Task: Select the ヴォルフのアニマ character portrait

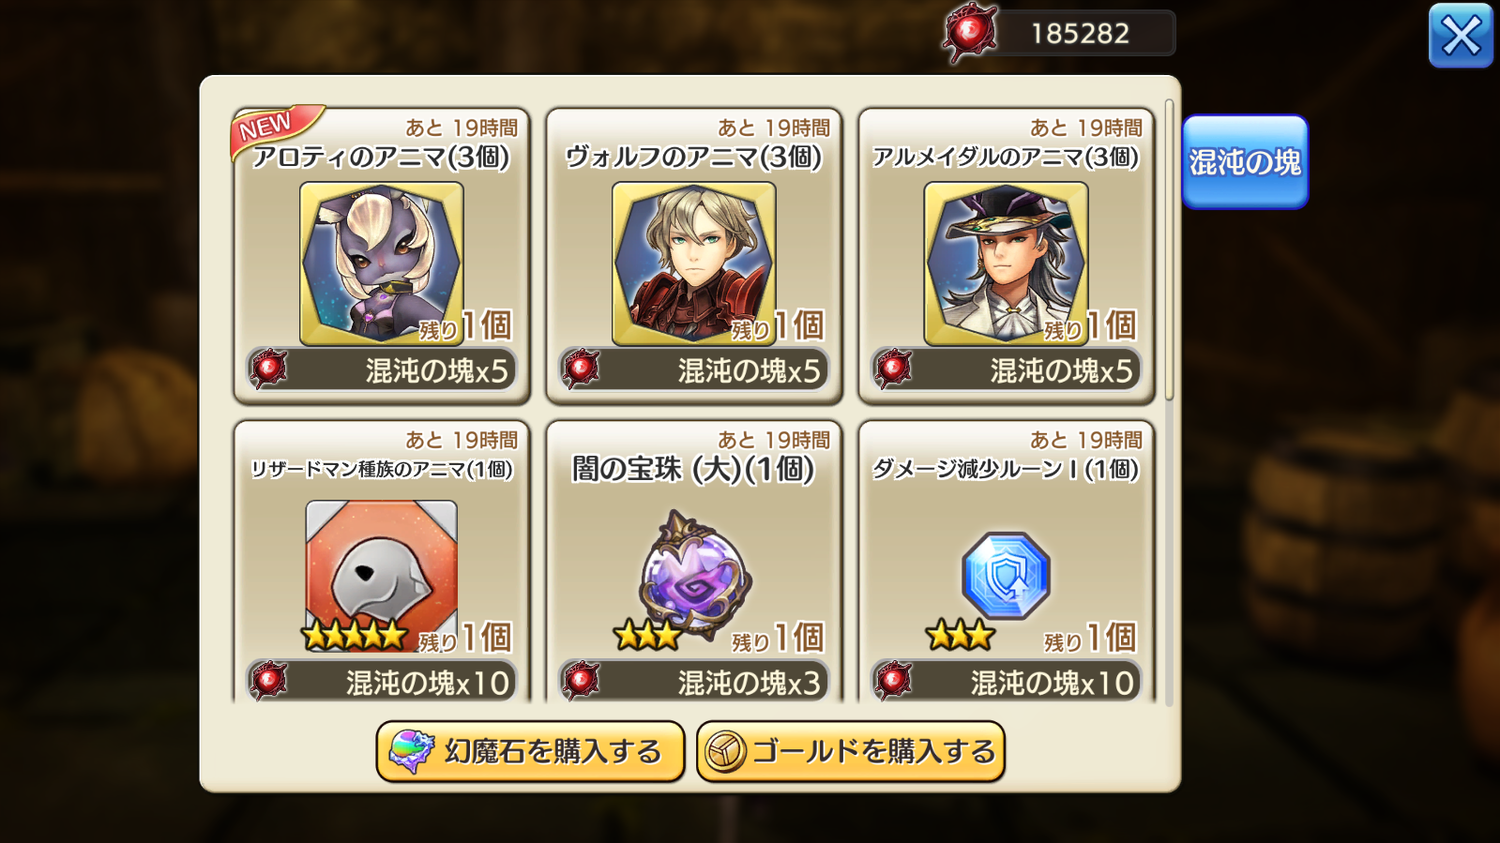Action: [693, 264]
